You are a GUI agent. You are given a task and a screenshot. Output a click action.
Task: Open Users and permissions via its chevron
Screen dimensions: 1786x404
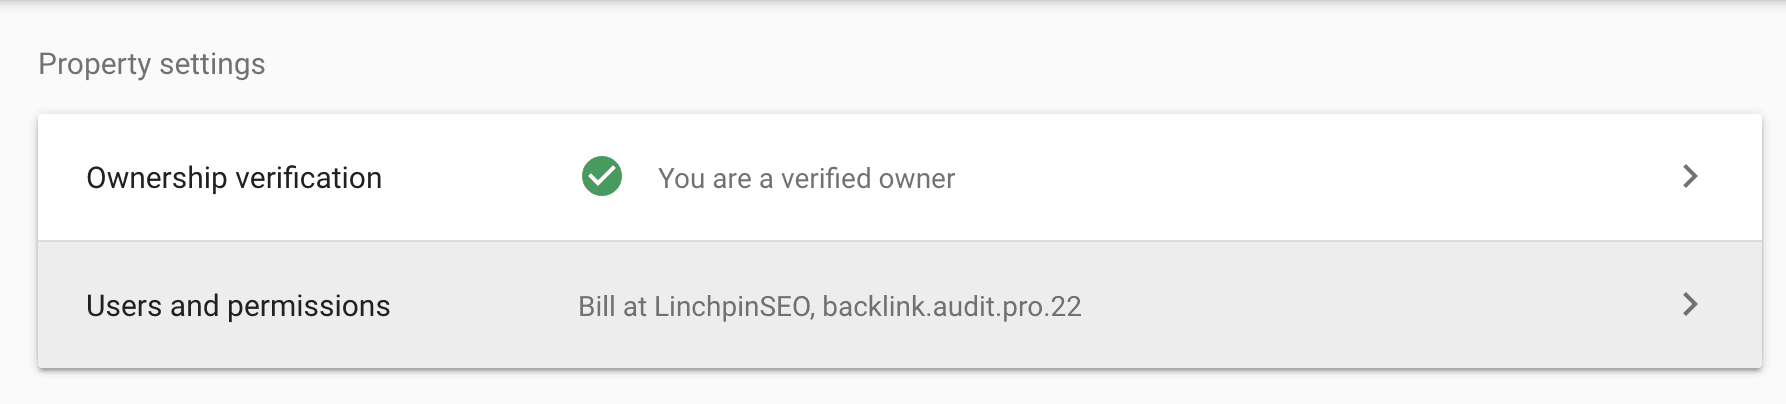[x=1690, y=305]
